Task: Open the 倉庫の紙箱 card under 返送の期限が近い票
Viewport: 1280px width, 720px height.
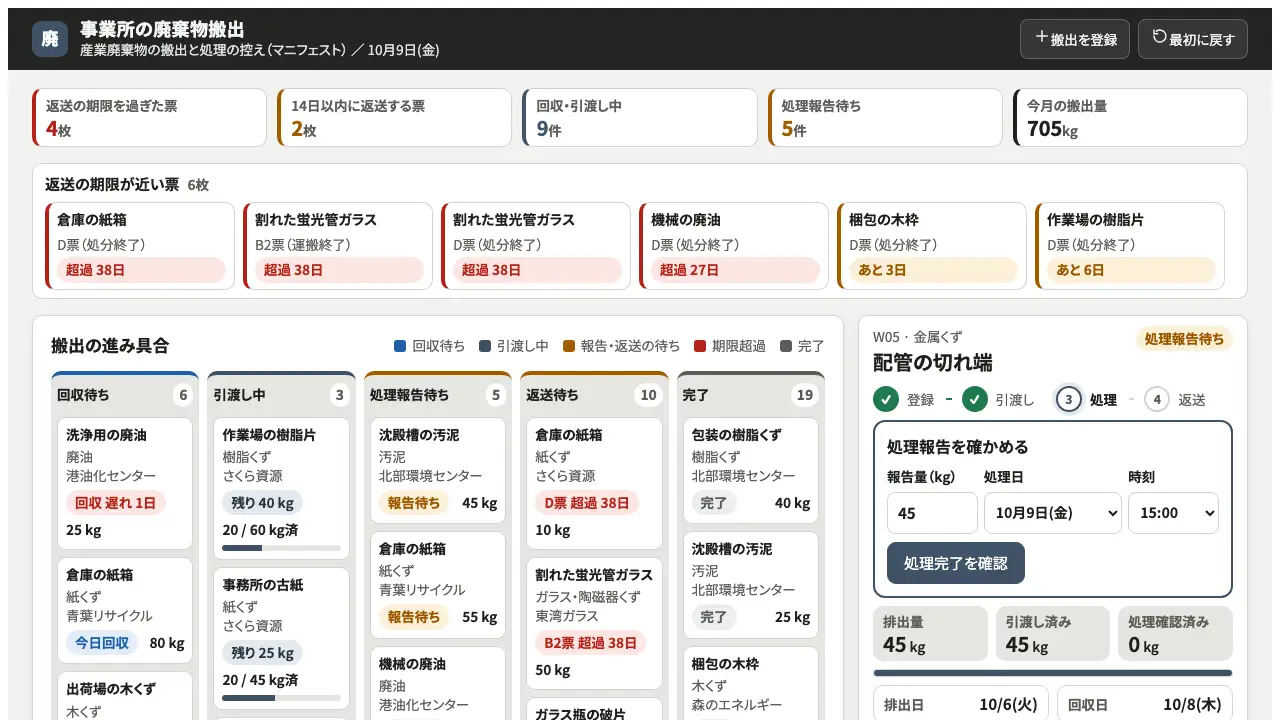Action: click(140, 246)
